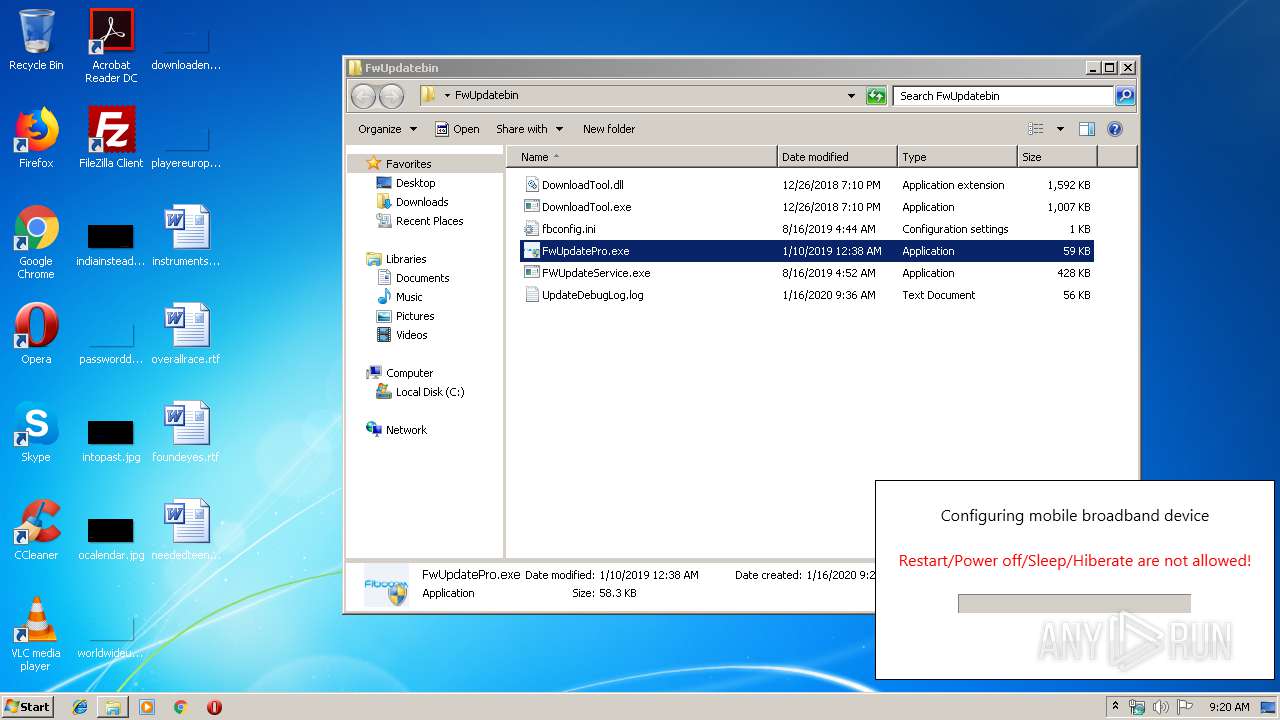Open the VLC media player desktop shortcut
This screenshot has height=720, width=1280.
point(36,634)
